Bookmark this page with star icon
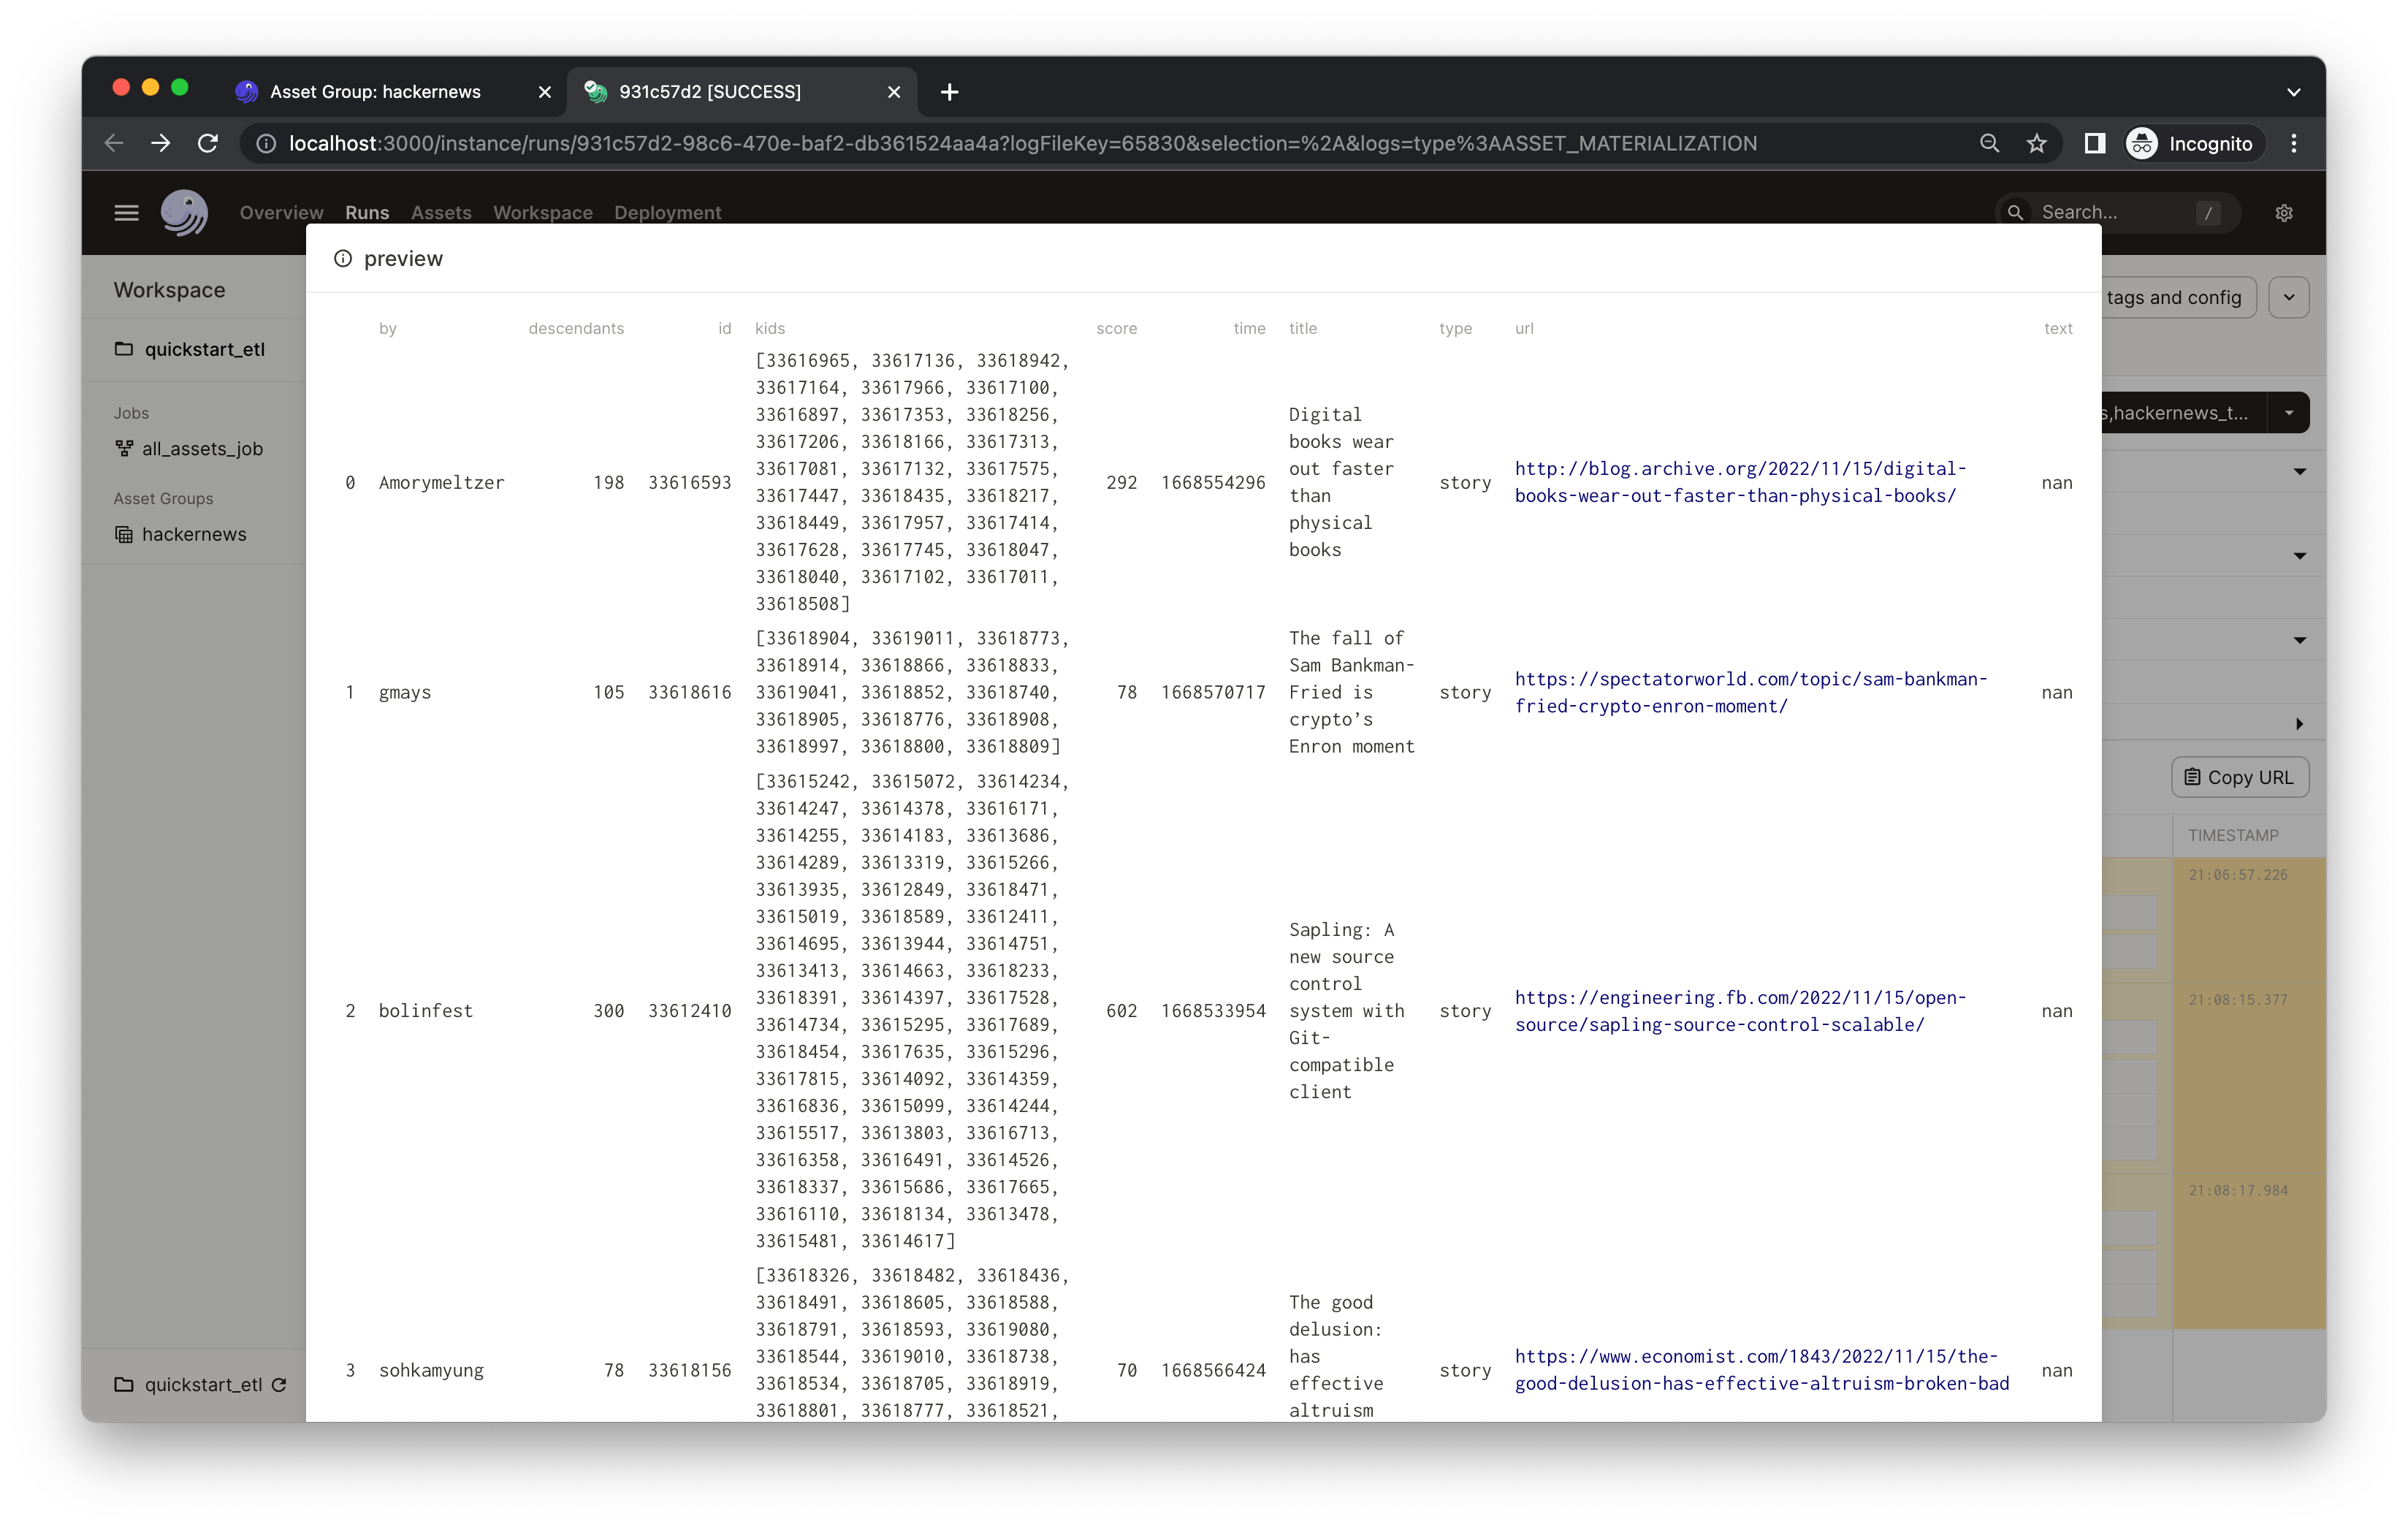 (2037, 143)
